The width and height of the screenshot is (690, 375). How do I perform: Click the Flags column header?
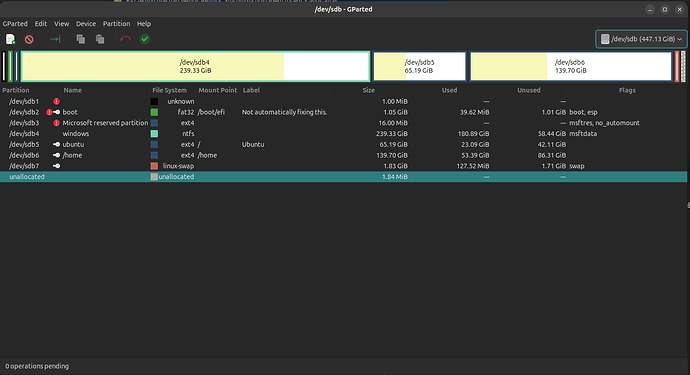[627, 90]
